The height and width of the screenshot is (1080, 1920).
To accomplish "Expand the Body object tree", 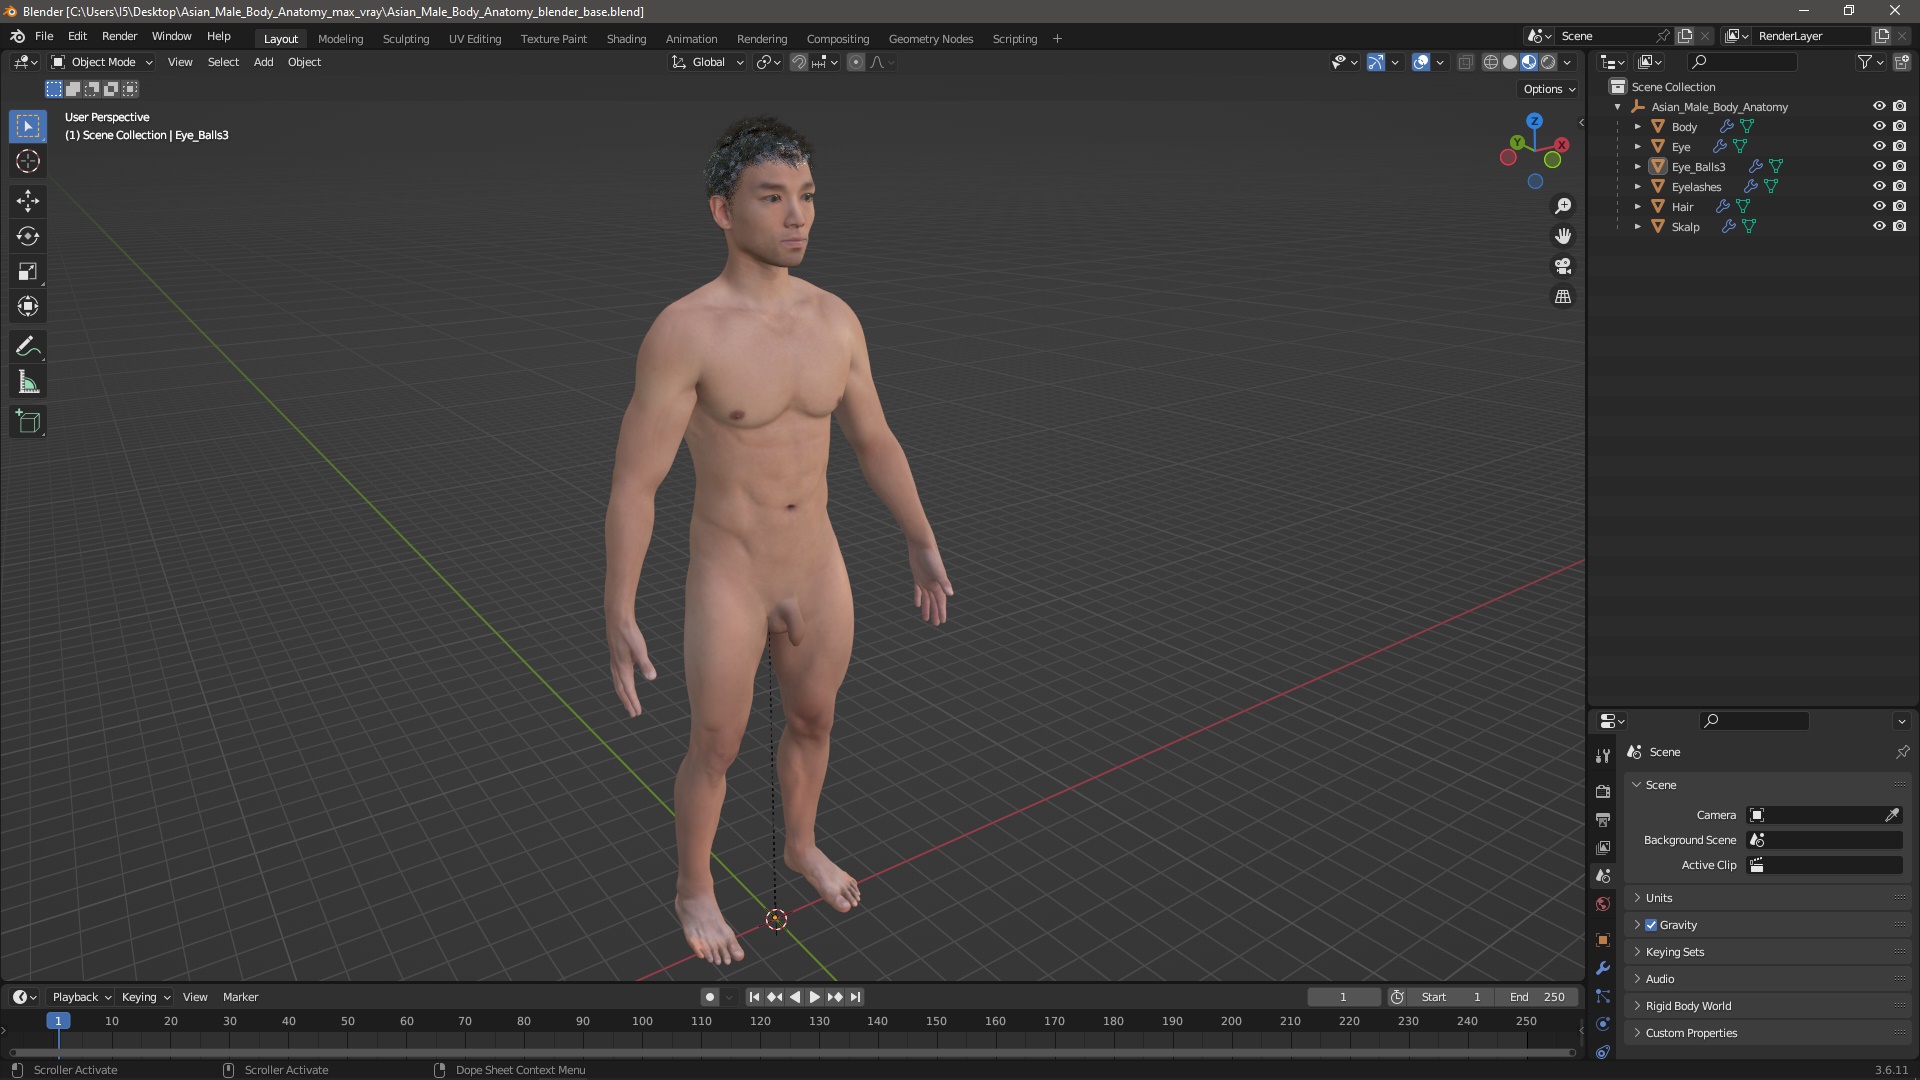I will pos(1637,127).
